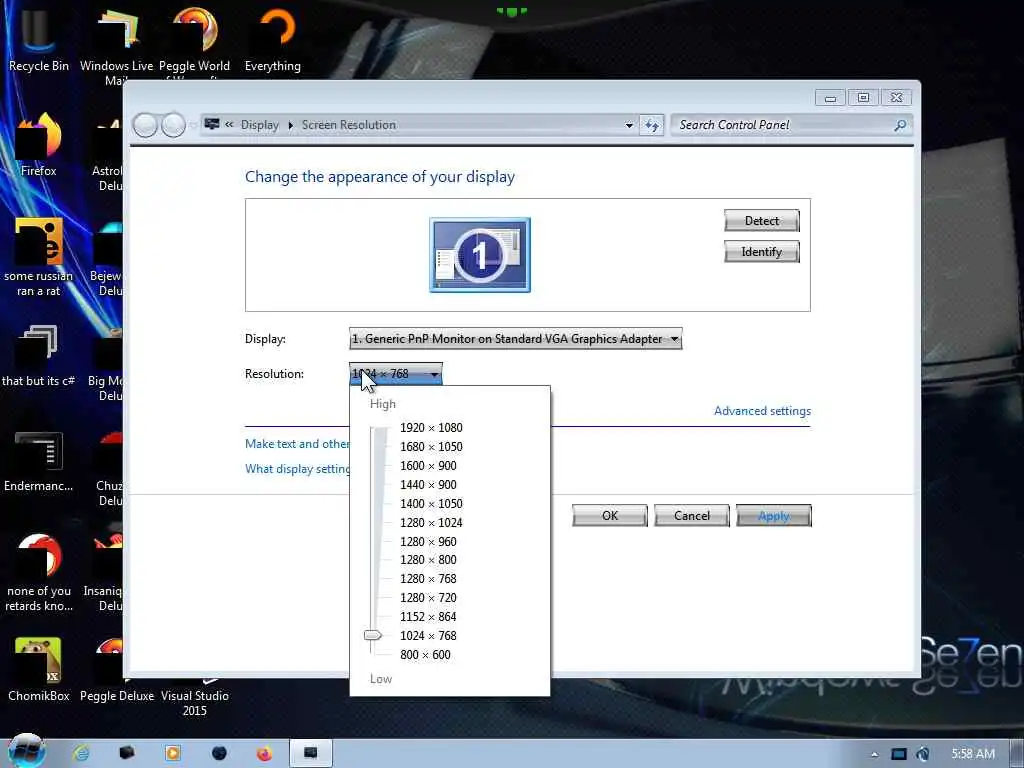This screenshot has width=1024, height=768.
Task: Click the Apply button
Action: [774, 515]
